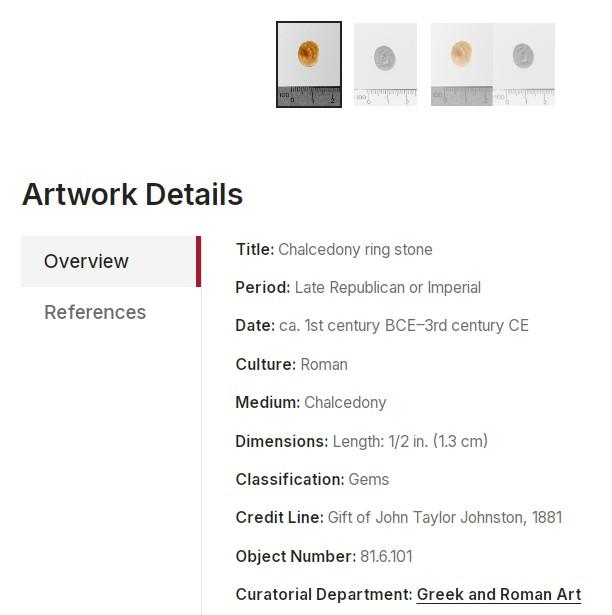Click the classification value Gems
This screenshot has width=612, height=615.
[368, 479]
